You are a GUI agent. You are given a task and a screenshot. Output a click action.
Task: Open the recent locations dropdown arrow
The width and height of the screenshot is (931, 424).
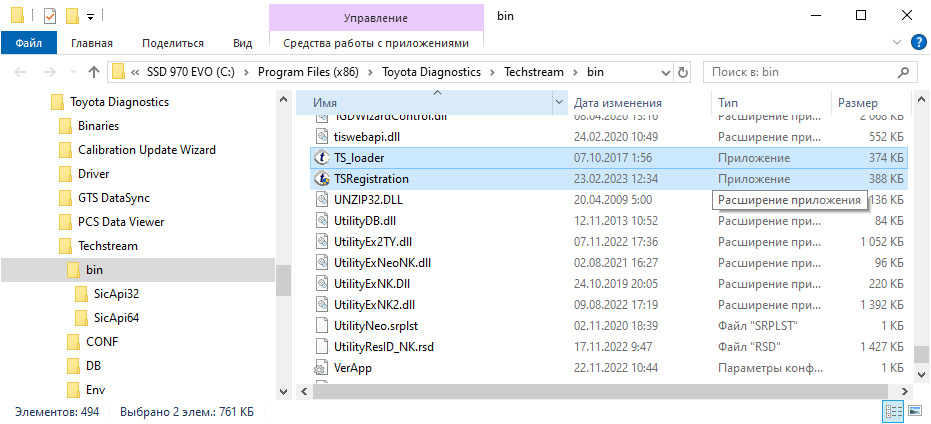pyautogui.click(x=74, y=72)
